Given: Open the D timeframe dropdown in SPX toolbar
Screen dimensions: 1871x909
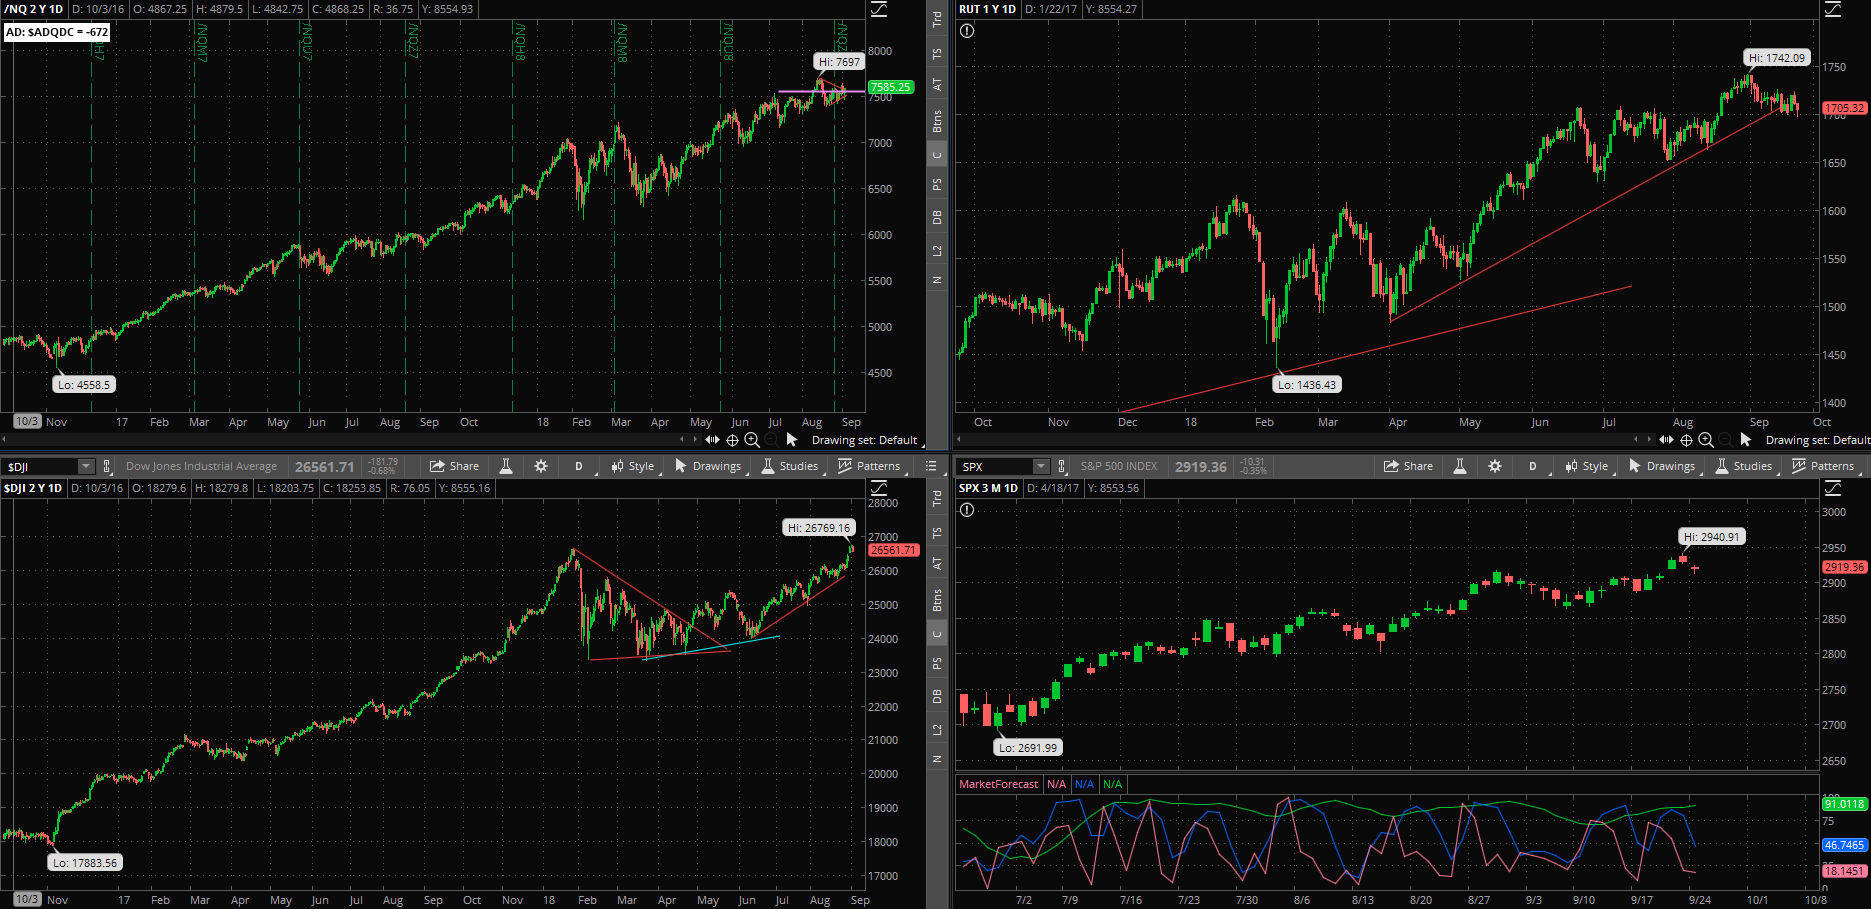Looking at the screenshot, I should (x=1533, y=466).
